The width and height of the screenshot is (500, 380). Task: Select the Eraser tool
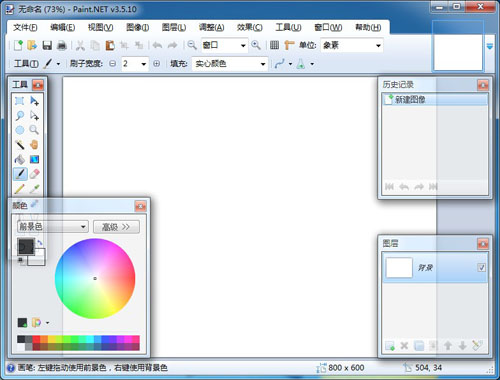coord(34,174)
